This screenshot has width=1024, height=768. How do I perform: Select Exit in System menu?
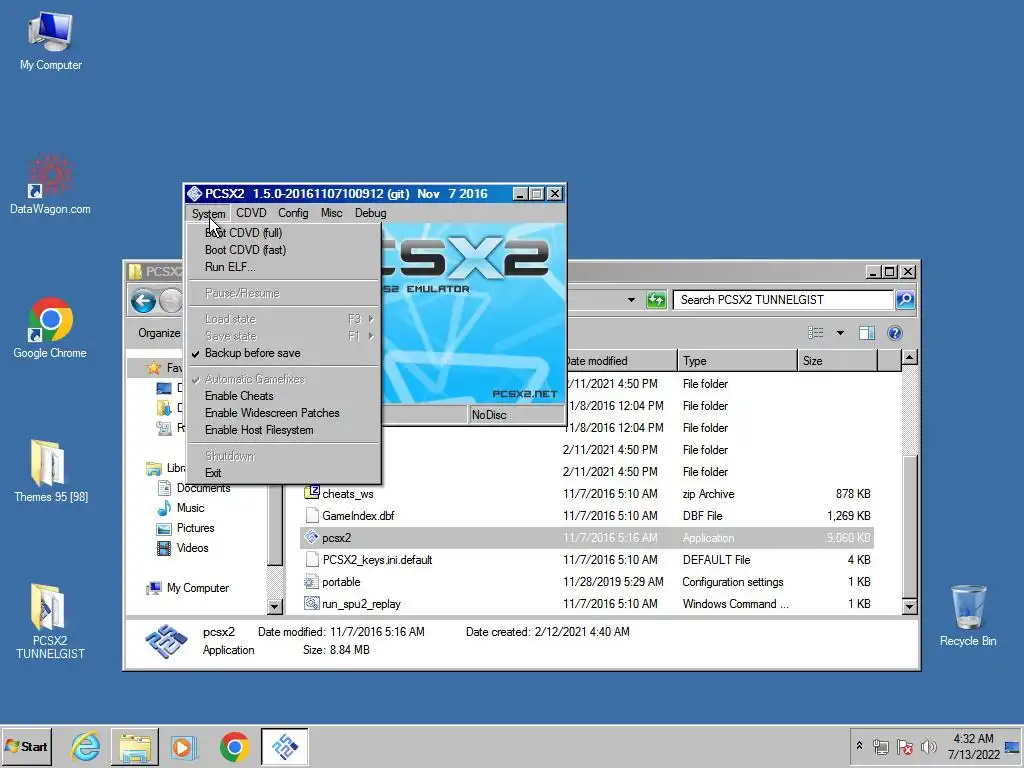click(283, 473)
